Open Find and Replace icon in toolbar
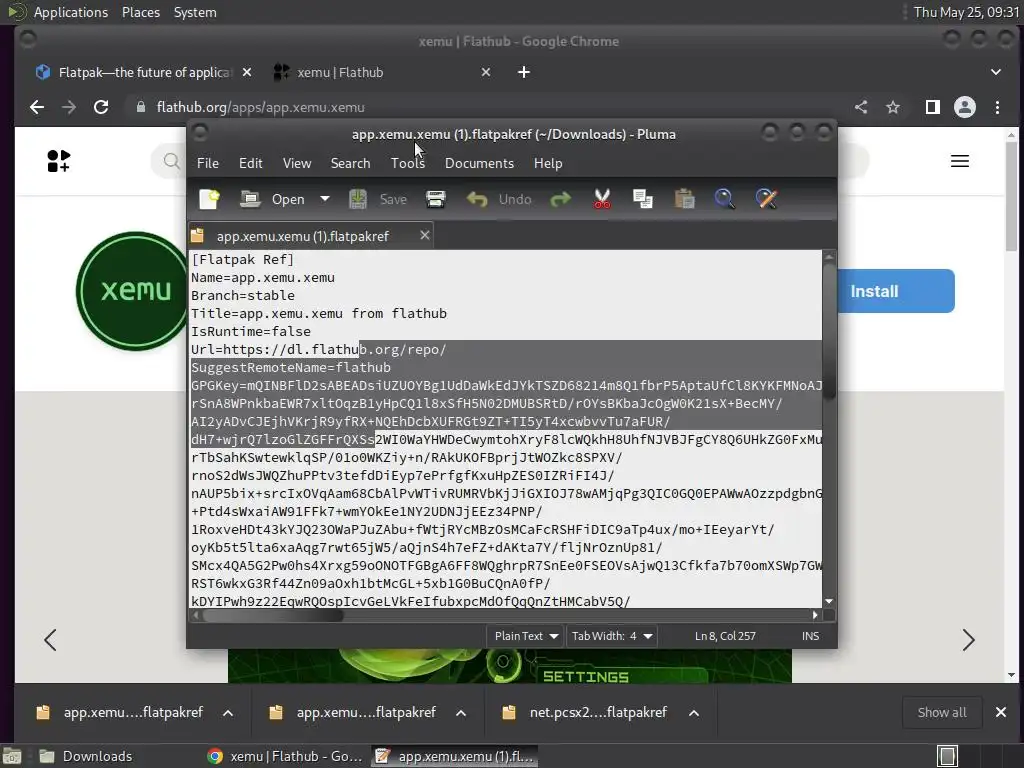The image size is (1024, 768). (766, 199)
